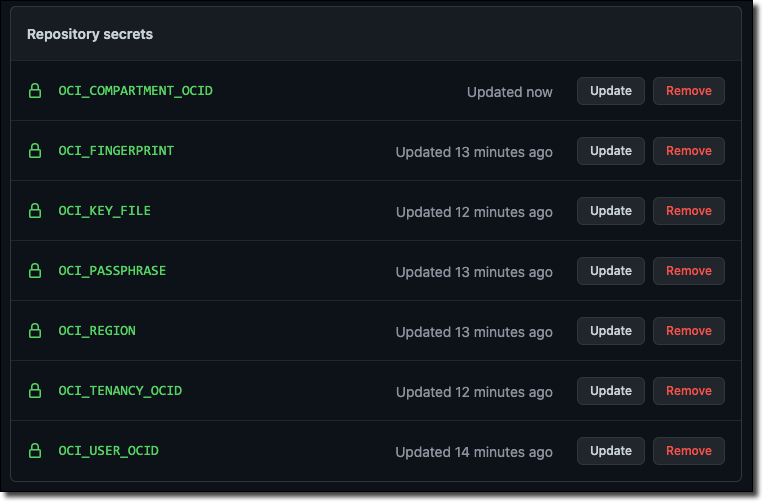Remove the OCI_PASSPHRASE secret
The width and height of the screenshot is (763, 502).
pyautogui.click(x=688, y=271)
